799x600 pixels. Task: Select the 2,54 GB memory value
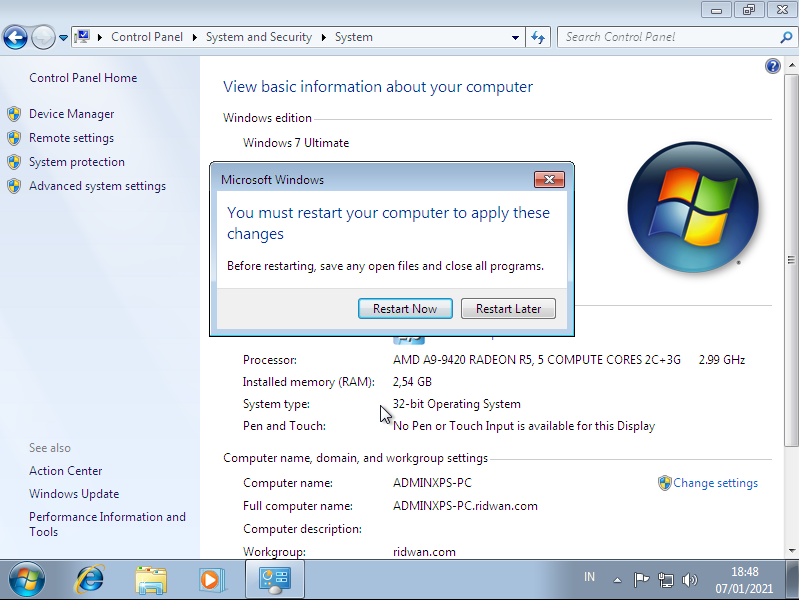[412, 382]
